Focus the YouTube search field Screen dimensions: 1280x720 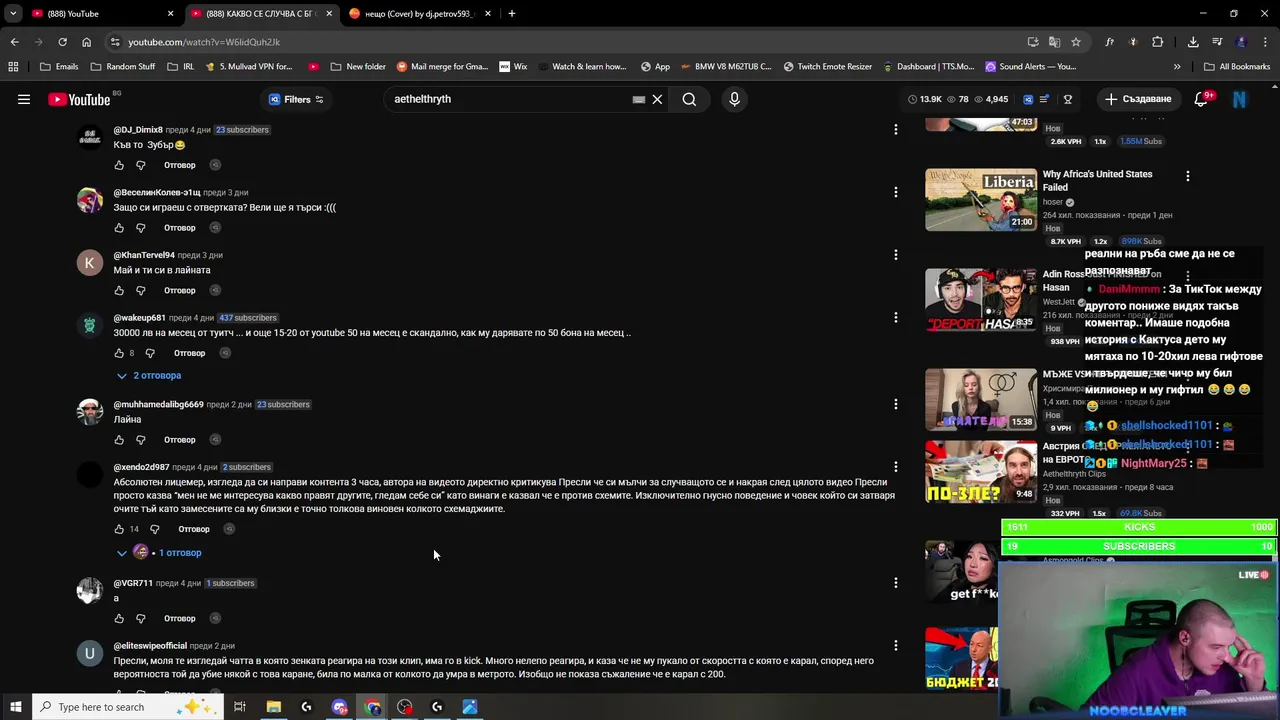[x=510, y=99]
